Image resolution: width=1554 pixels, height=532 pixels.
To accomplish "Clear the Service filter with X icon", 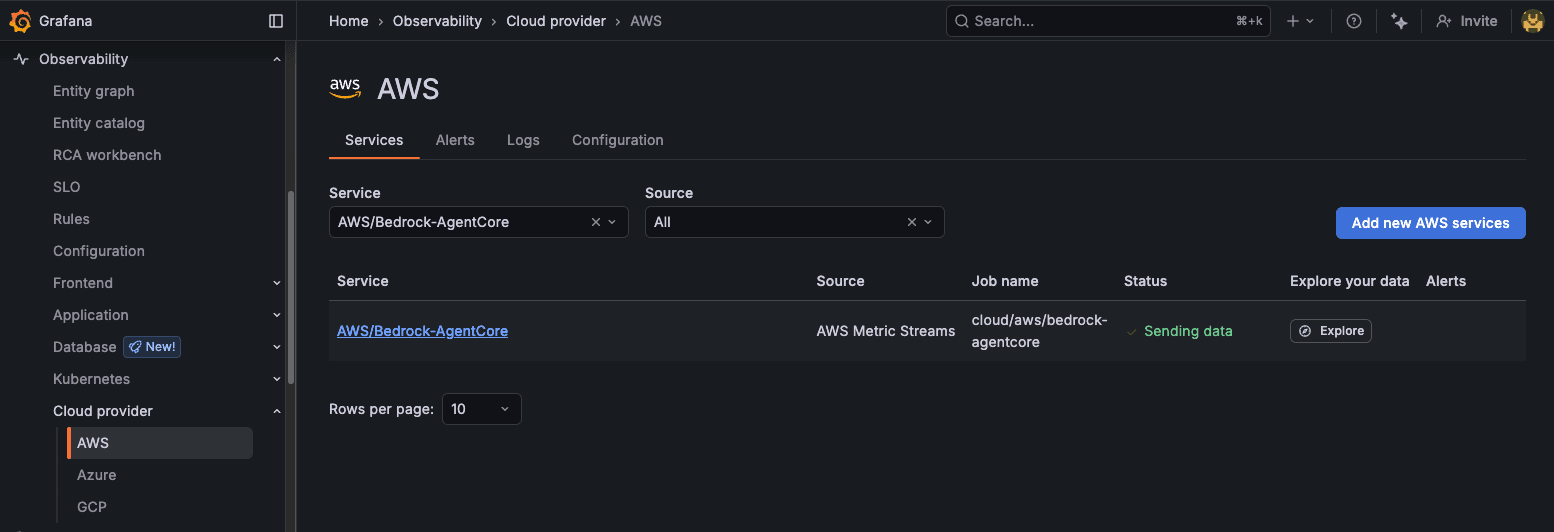I will pyautogui.click(x=596, y=222).
